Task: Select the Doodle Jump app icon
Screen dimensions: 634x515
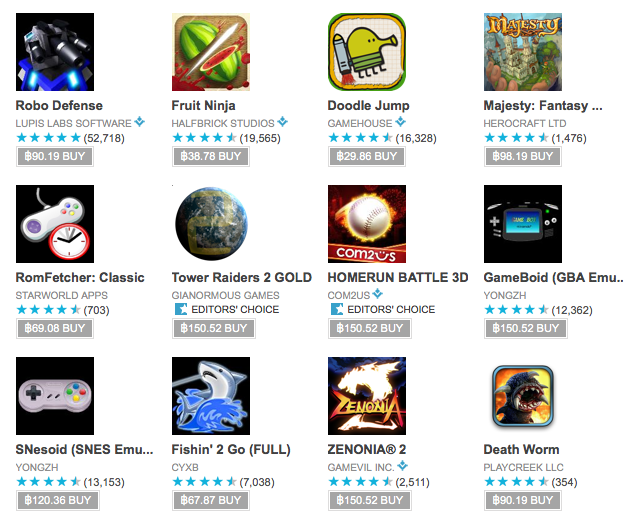Action: 367,52
